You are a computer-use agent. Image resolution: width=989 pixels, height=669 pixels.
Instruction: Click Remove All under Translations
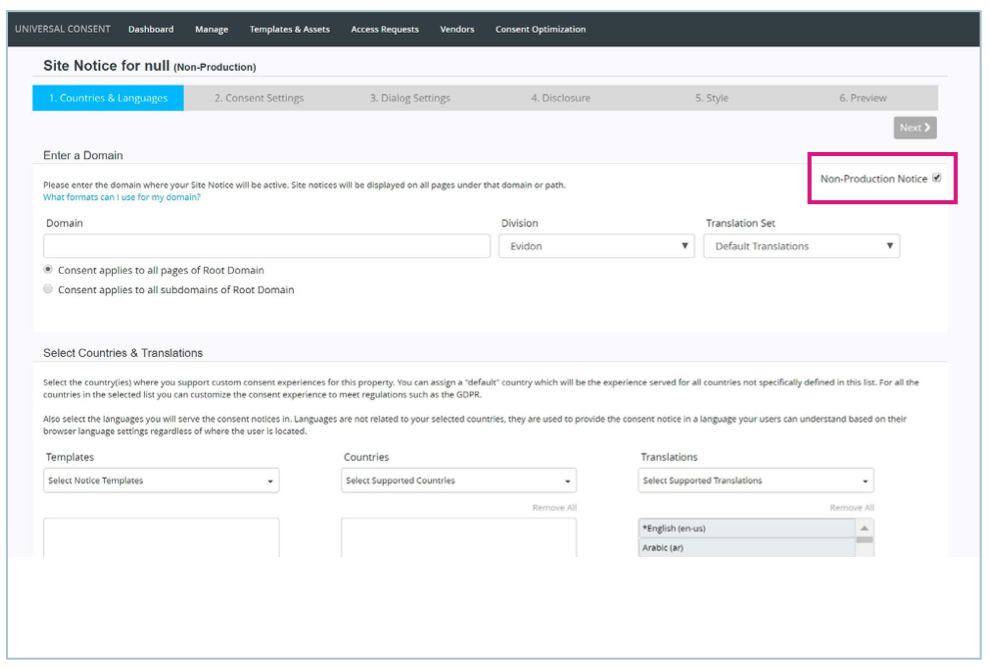pyautogui.click(x=851, y=508)
